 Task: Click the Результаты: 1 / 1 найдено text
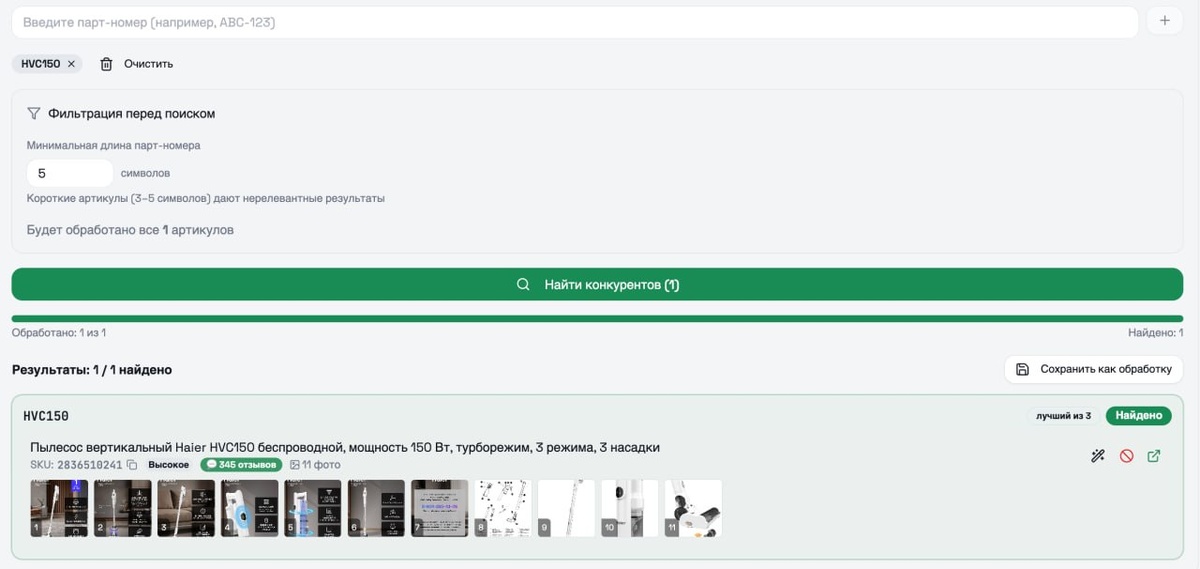pyautogui.click(x=92, y=370)
